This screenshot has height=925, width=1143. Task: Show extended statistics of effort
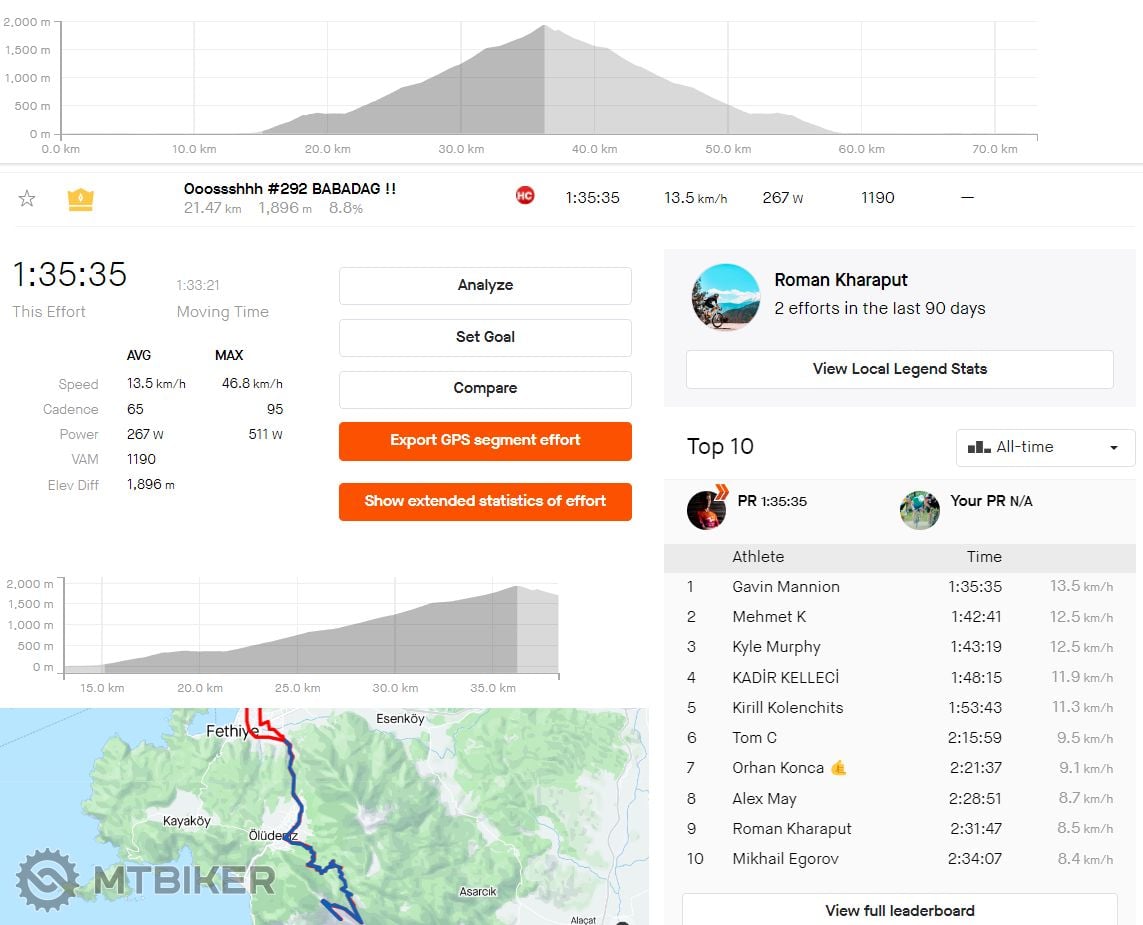click(x=485, y=501)
